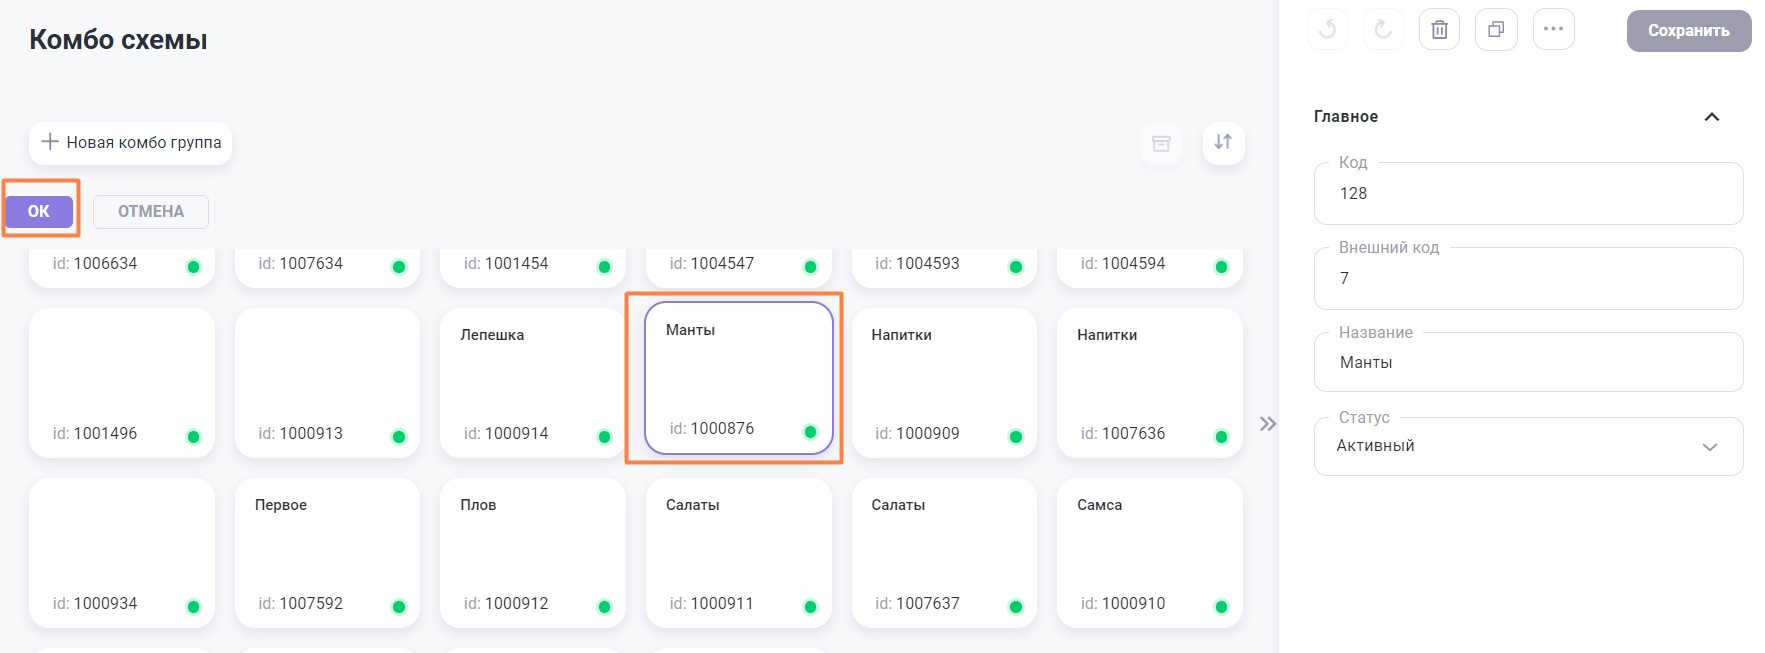Click the duplicate copy icon
The width and height of the screenshot is (1765, 653).
point(1496,30)
